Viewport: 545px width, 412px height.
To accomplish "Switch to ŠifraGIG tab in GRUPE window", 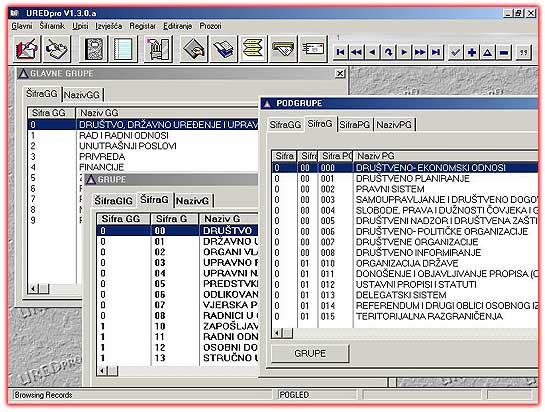I will 114,201.
